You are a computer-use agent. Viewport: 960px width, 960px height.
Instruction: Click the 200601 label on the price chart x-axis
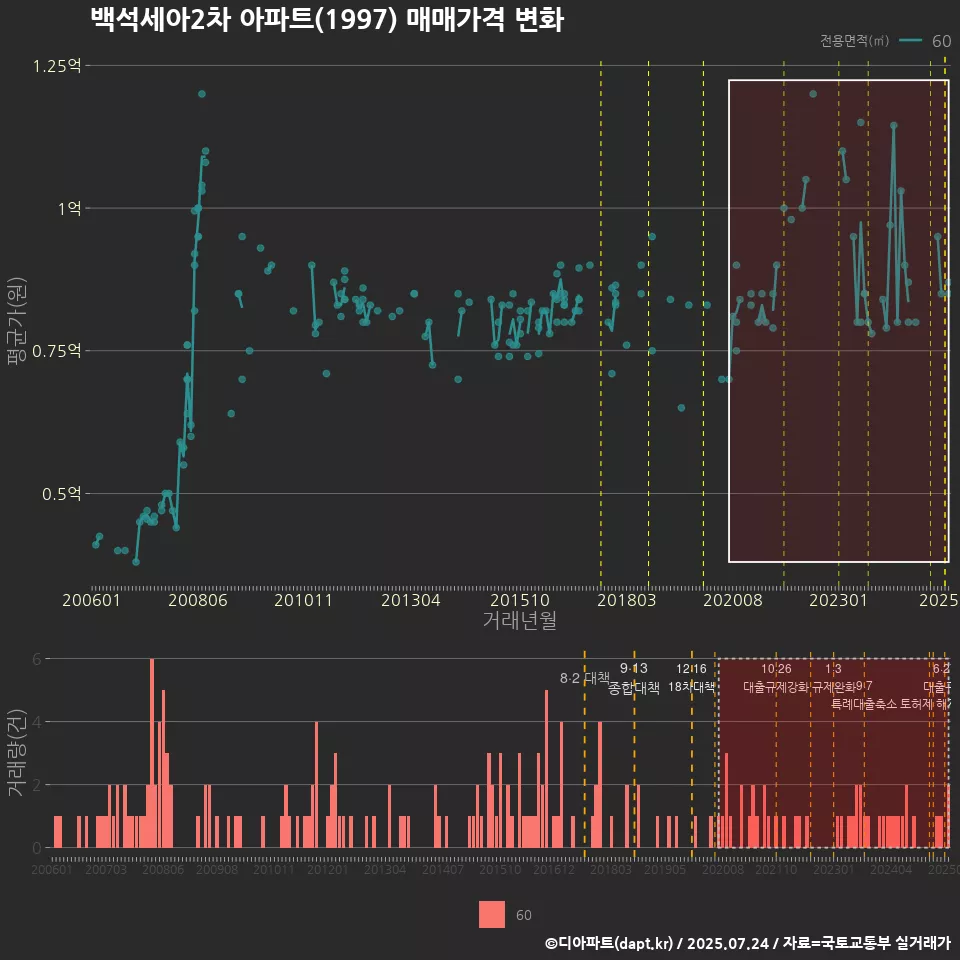91,600
